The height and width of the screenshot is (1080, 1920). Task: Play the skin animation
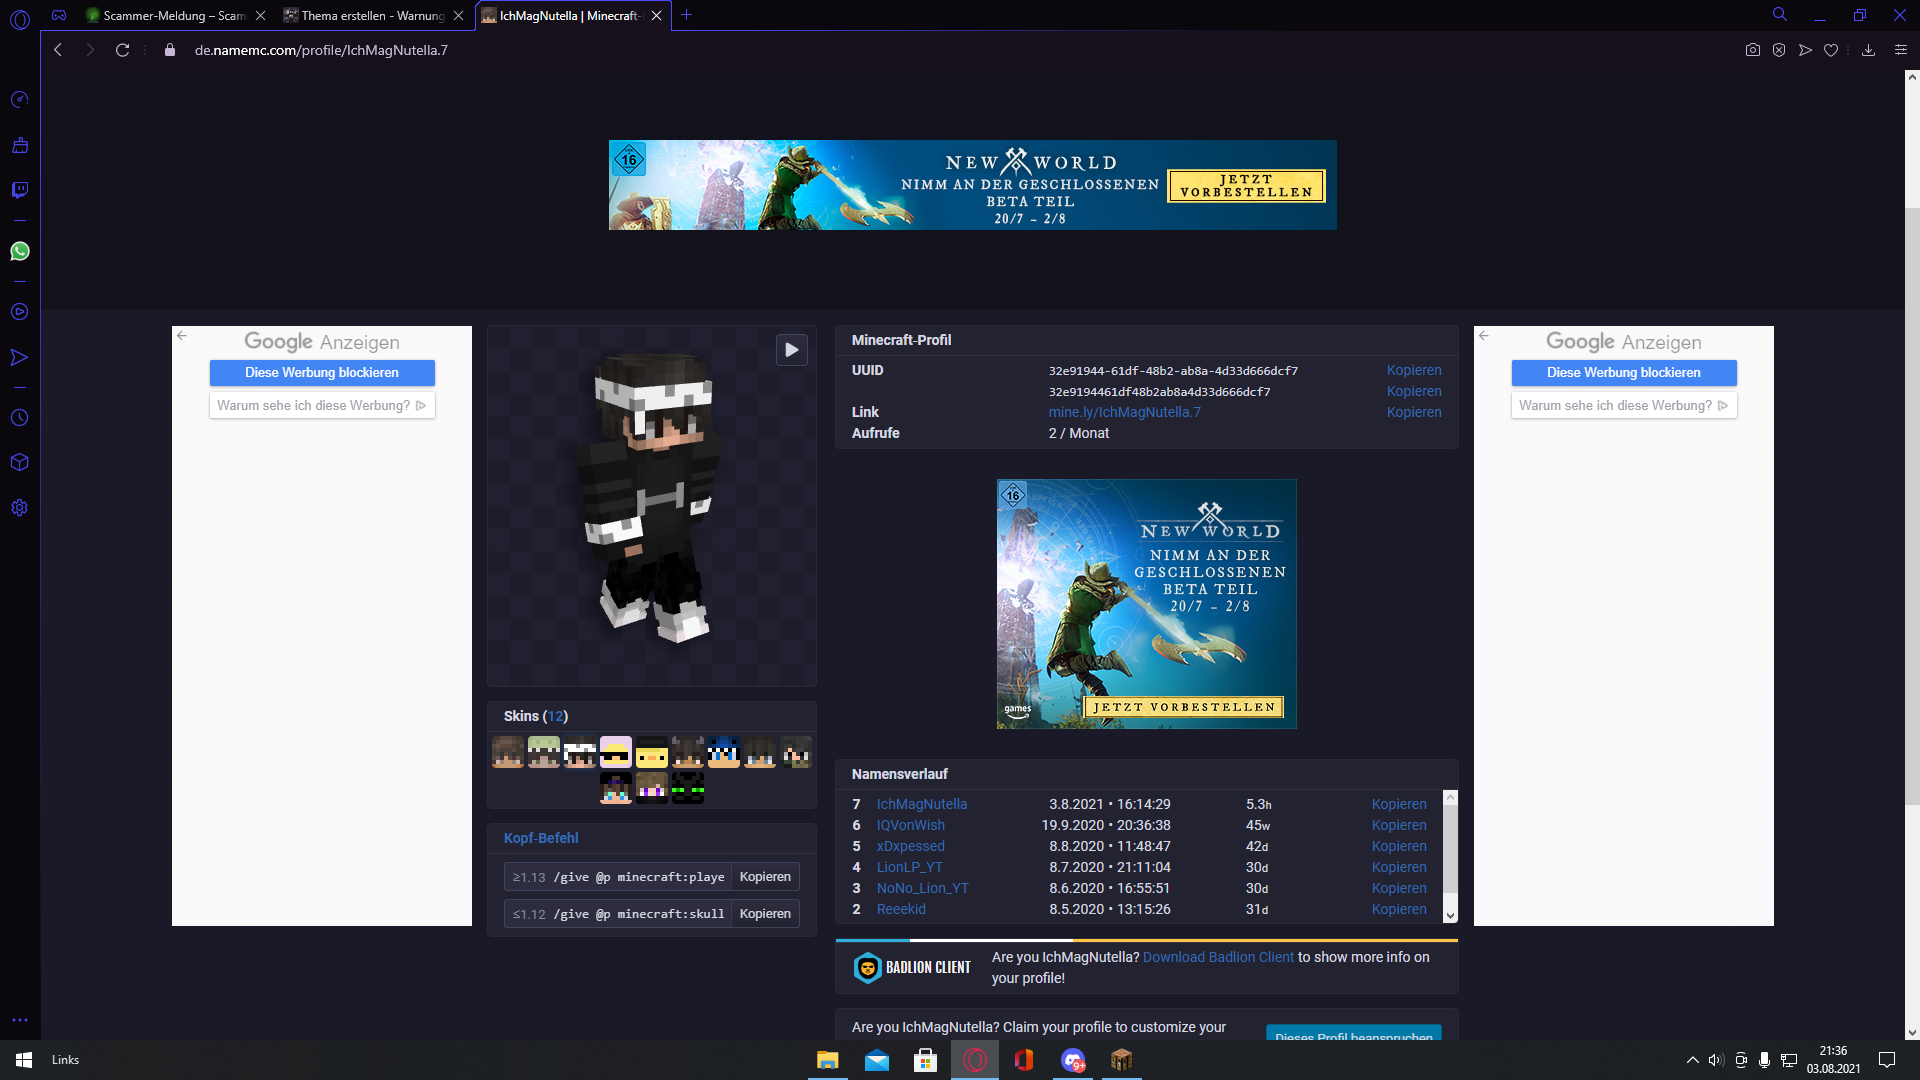(792, 350)
